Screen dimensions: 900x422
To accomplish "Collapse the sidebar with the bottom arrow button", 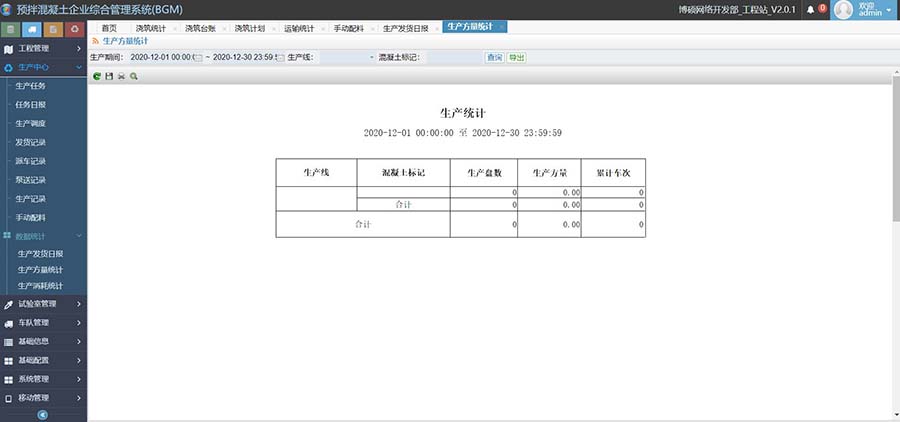I will coord(43,414).
